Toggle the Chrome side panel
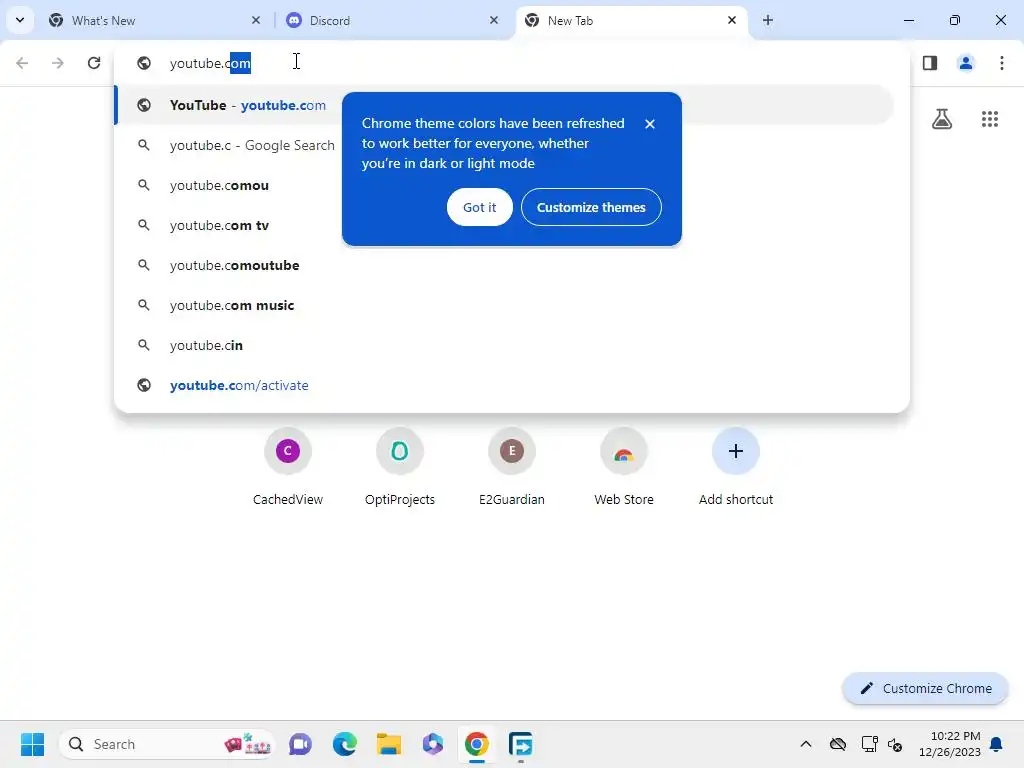Image resolution: width=1024 pixels, height=768 pixels. (929, 63)
